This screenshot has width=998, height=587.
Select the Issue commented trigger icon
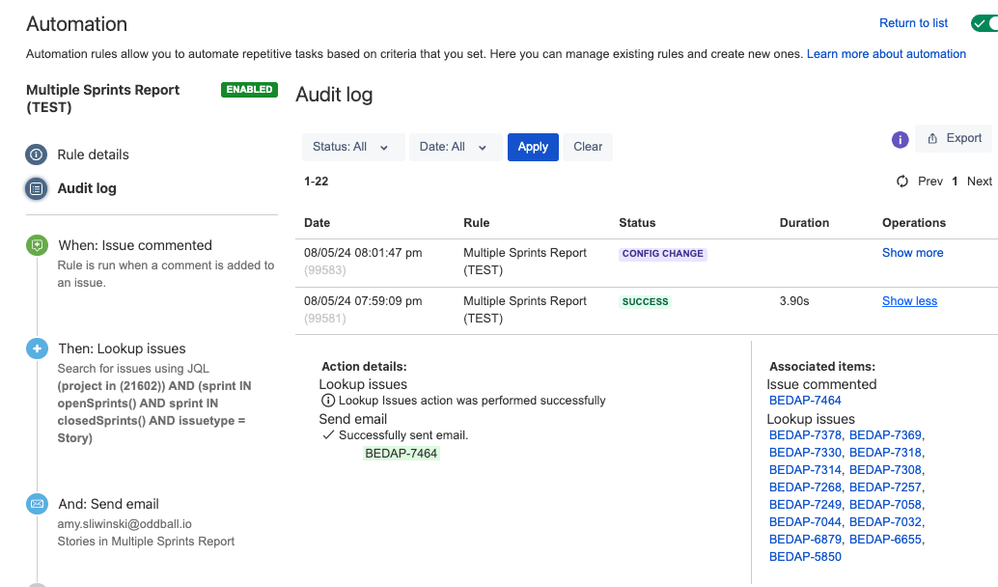tap(37, 245)
